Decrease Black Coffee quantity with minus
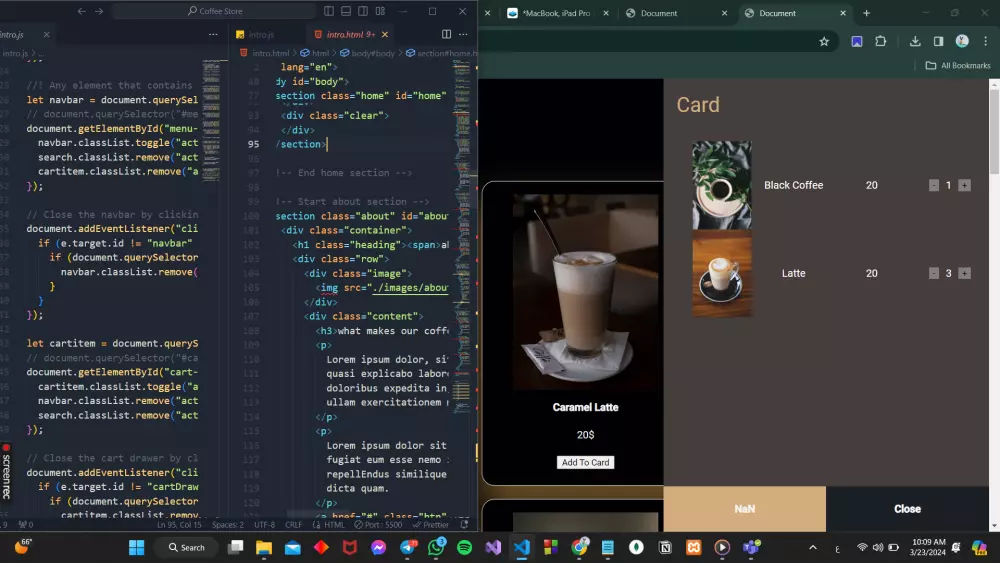 [x=934, y=186]
